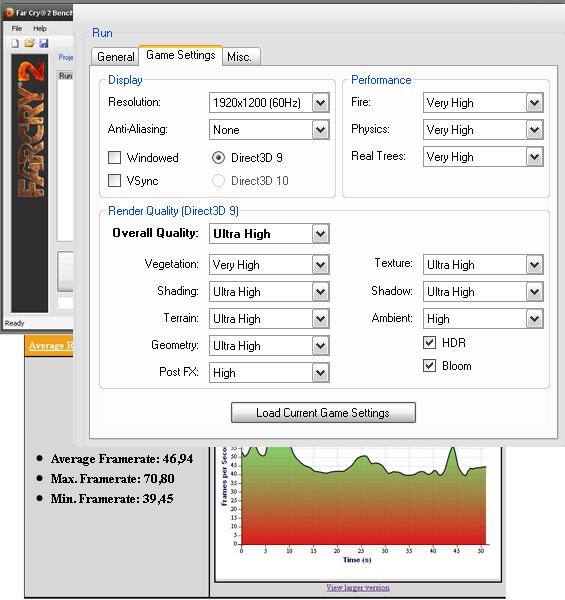Click the Average Framerate: 46,94 text
565x600 pixels.
point(122,458)
